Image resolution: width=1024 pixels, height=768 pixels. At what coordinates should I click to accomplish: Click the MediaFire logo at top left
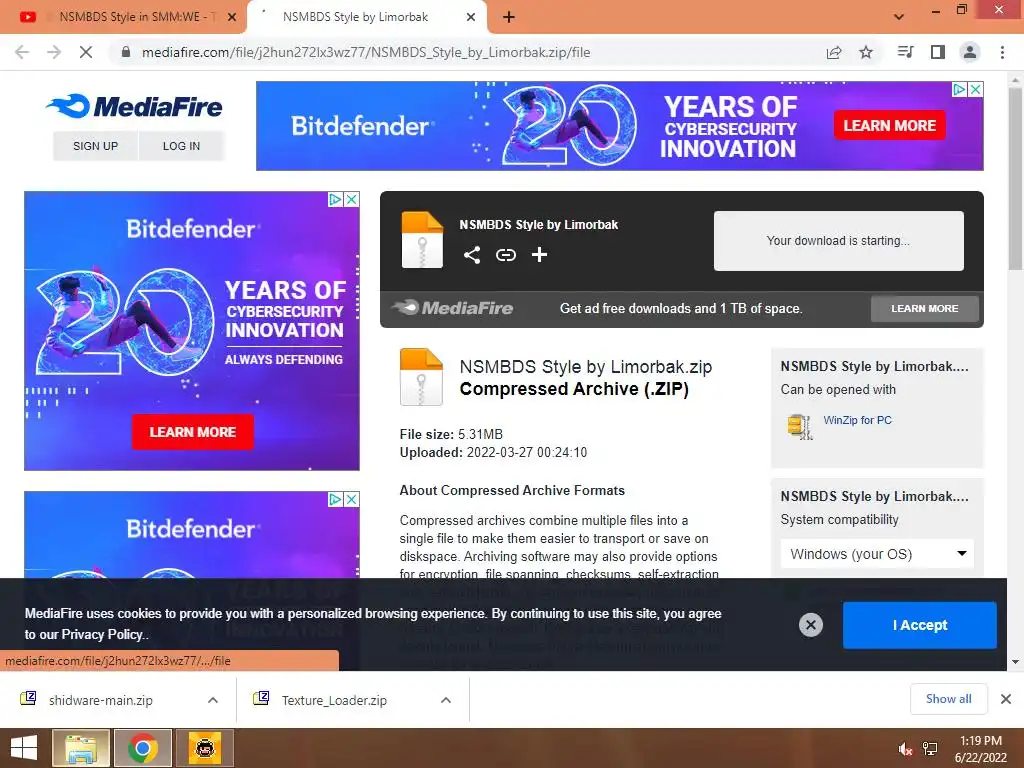tap(135, 106)
